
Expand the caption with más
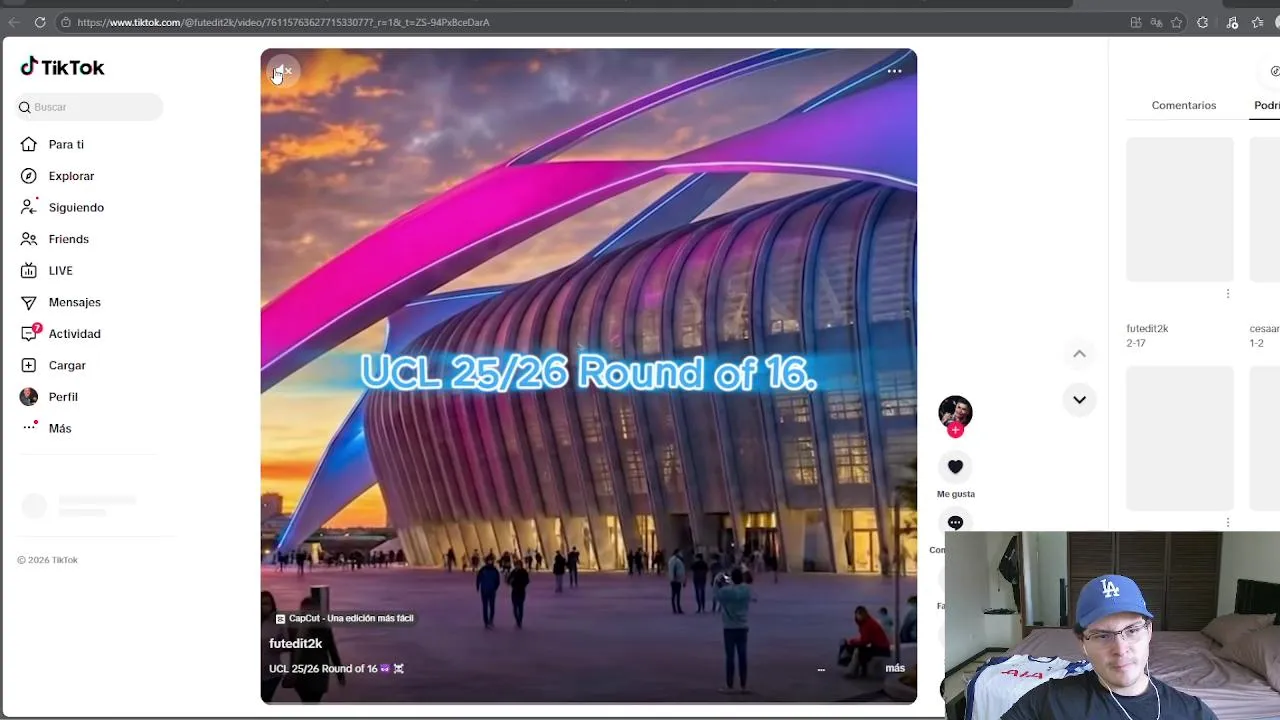tap(895, 669)
